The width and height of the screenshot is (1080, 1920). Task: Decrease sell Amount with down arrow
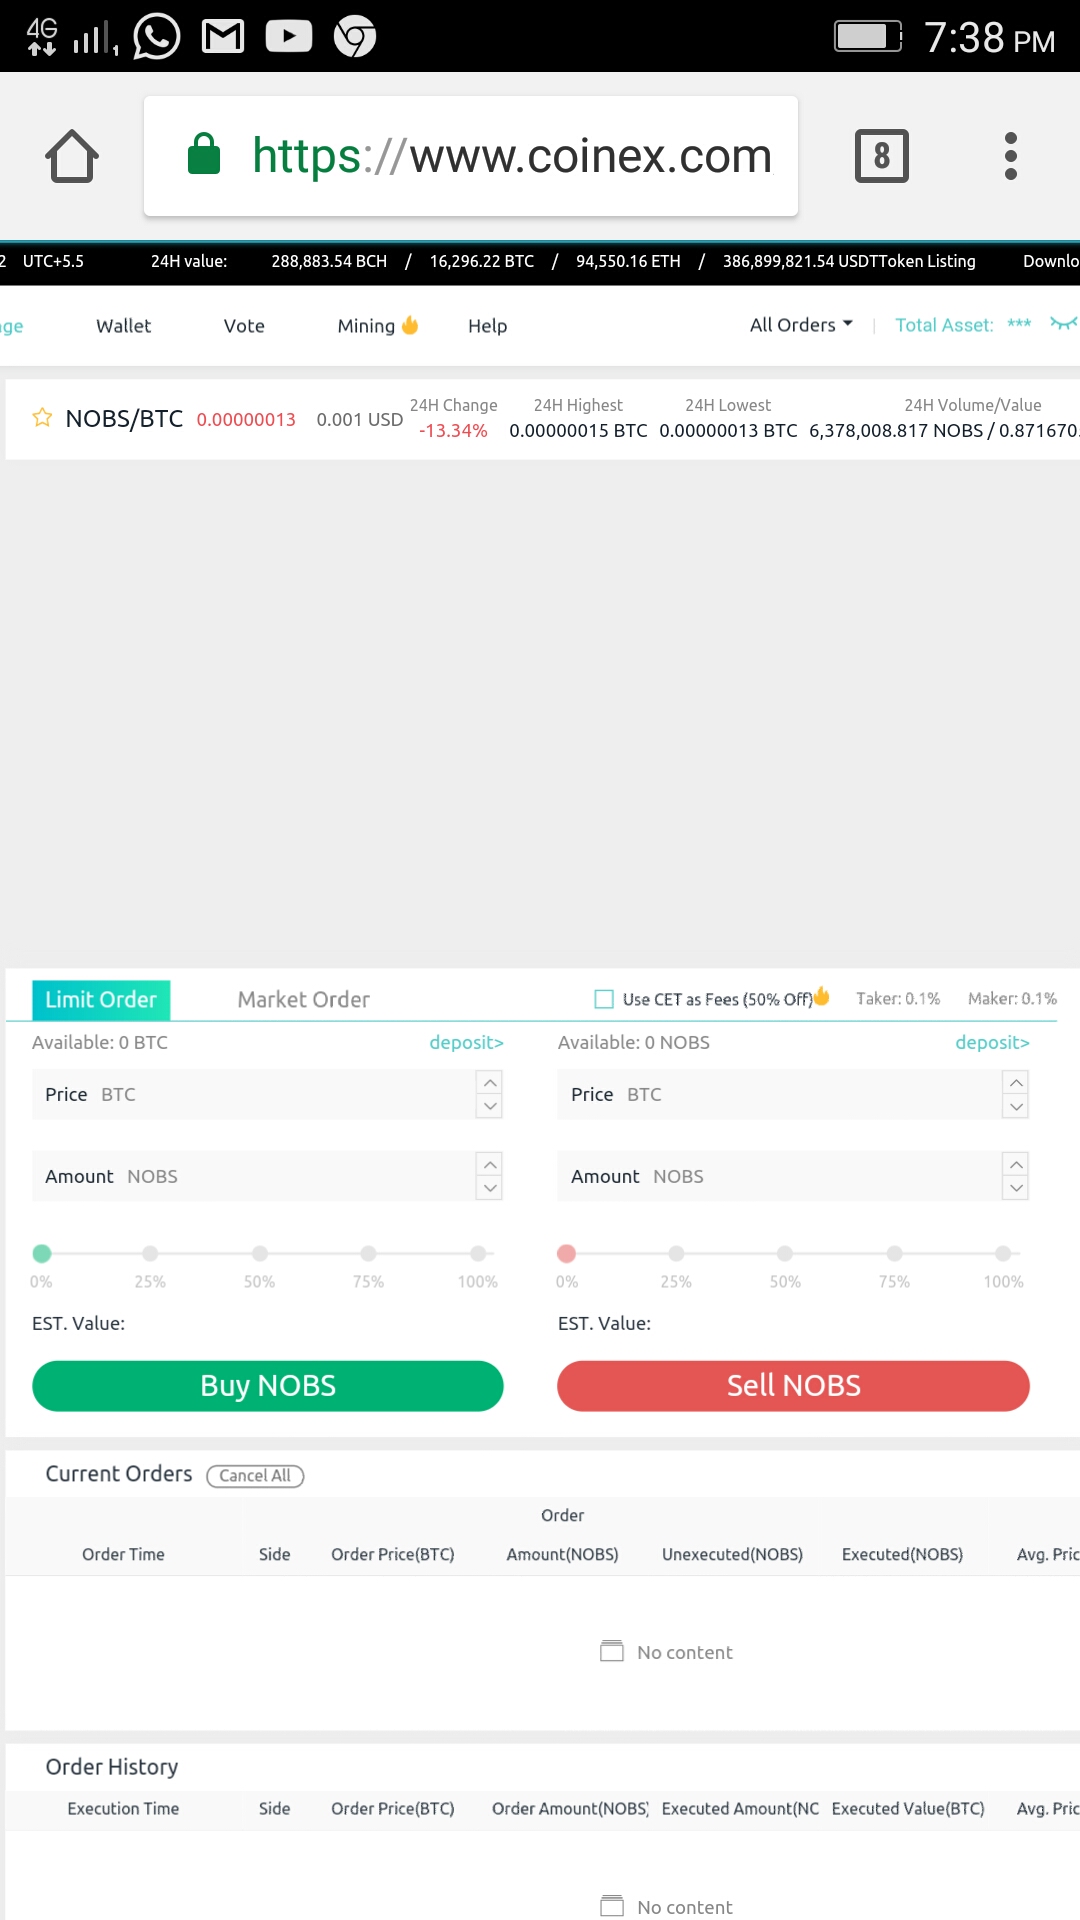[x=1016, y=1188]
